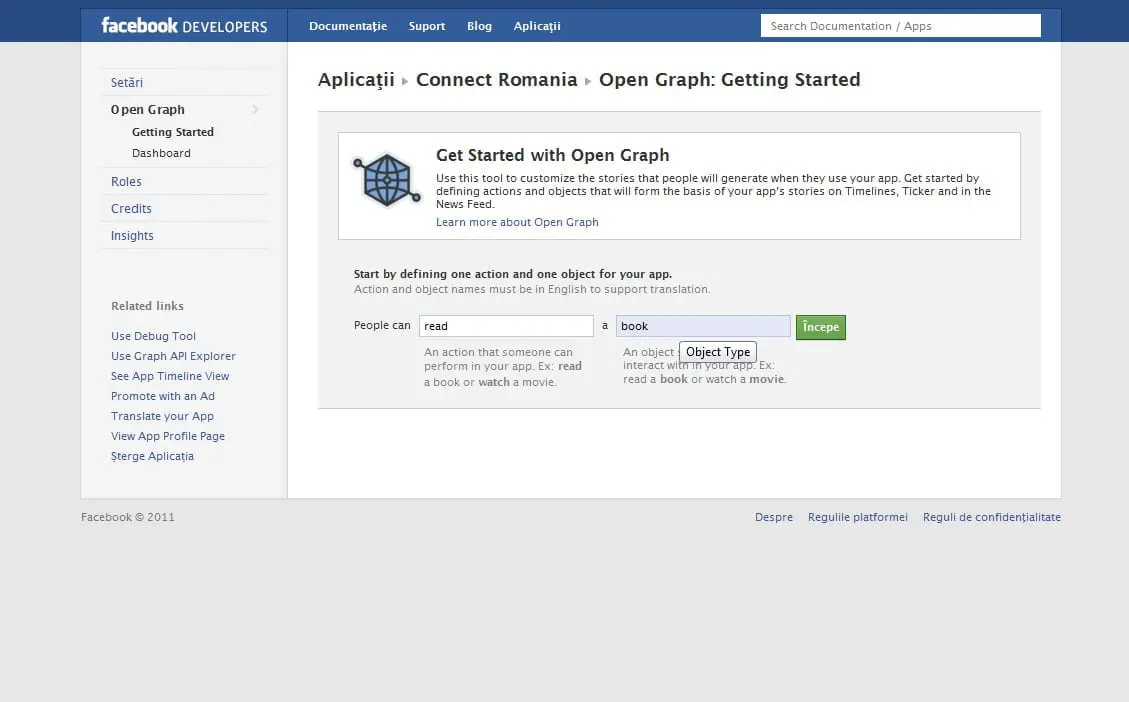Click the action field containing read
Viewport: 1129px width, 702px height.
pyautogui.click(x=506, y=325)
